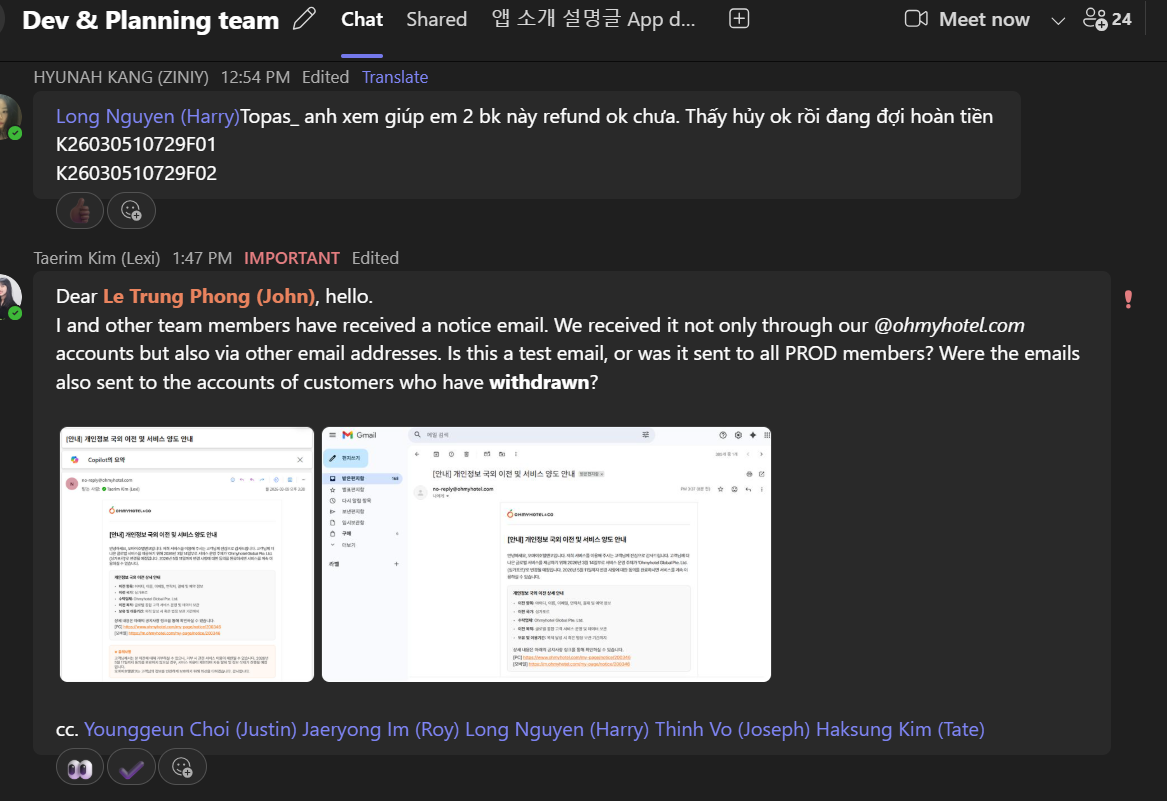
Task: Expand the Meet now options arrow
Action: (x=1058, y=21)
